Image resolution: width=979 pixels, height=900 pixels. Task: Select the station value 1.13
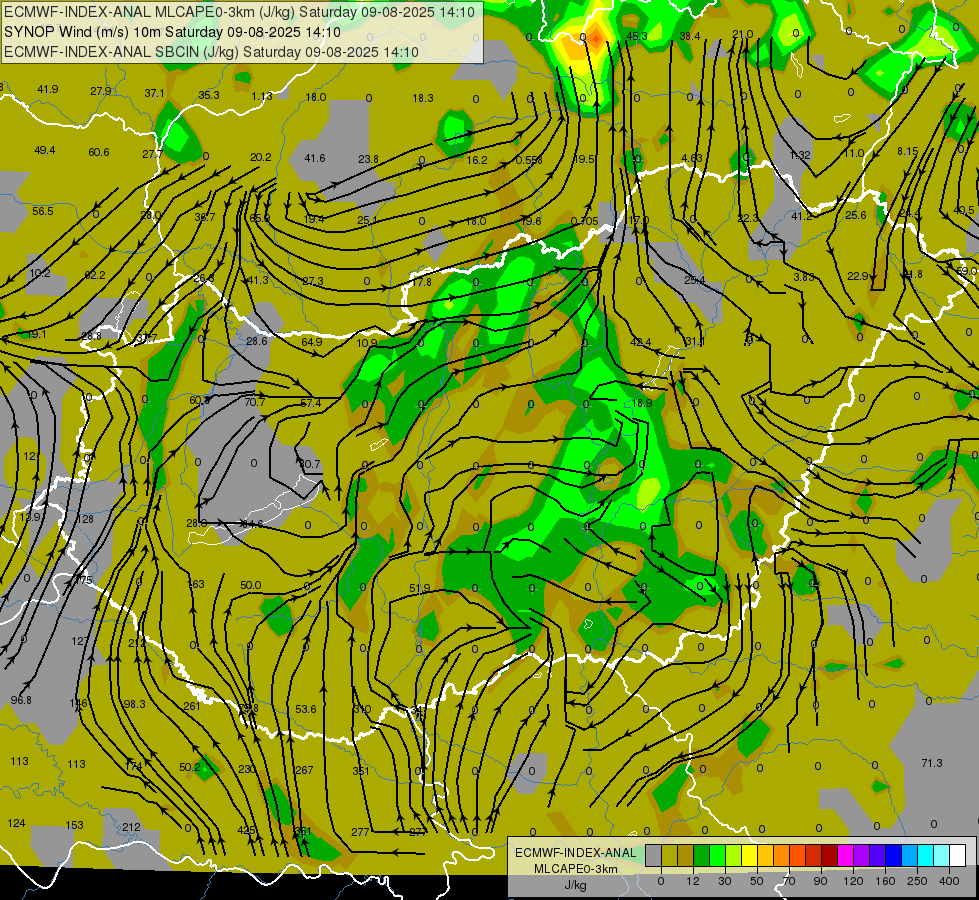(x=262, y=96)
